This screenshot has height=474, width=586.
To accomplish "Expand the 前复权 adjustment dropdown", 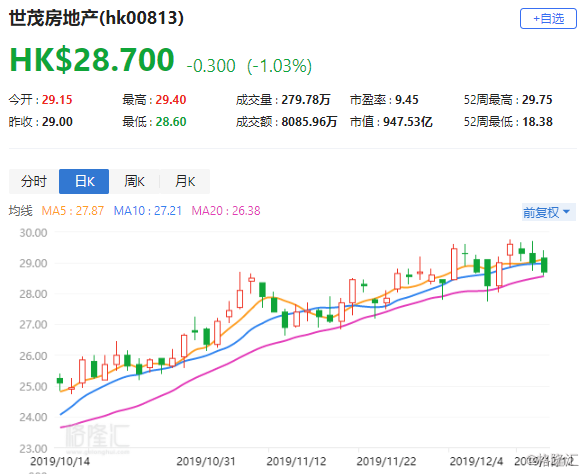I will click(548, 212).
